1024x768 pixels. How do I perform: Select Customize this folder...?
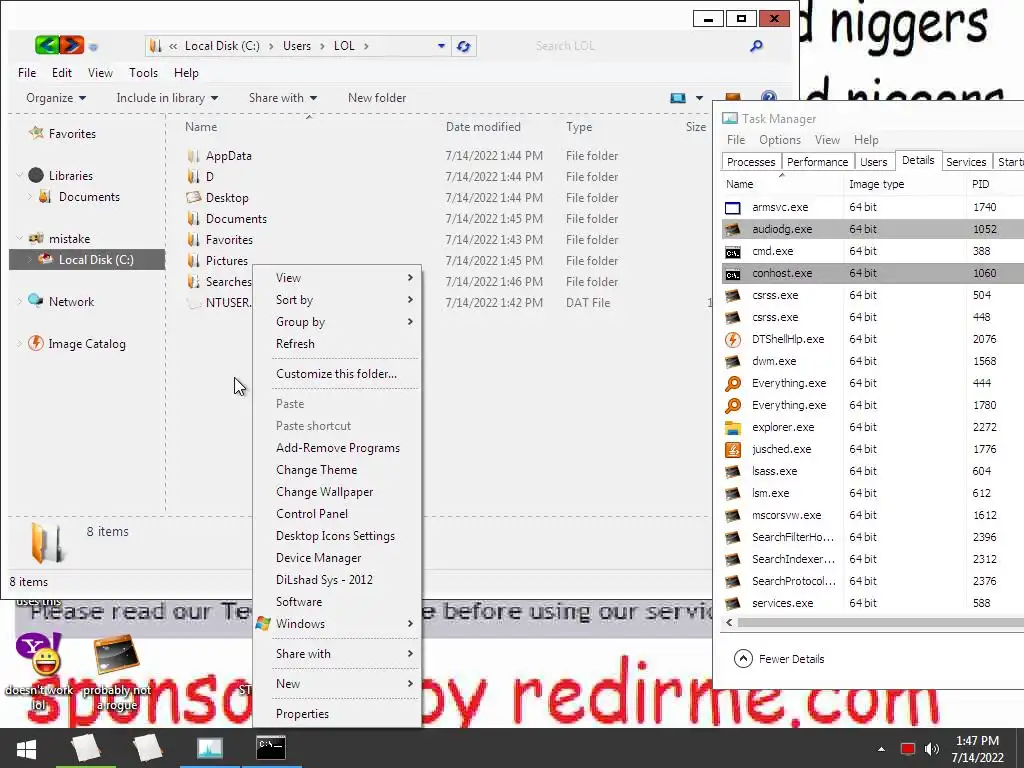point(337,374)
